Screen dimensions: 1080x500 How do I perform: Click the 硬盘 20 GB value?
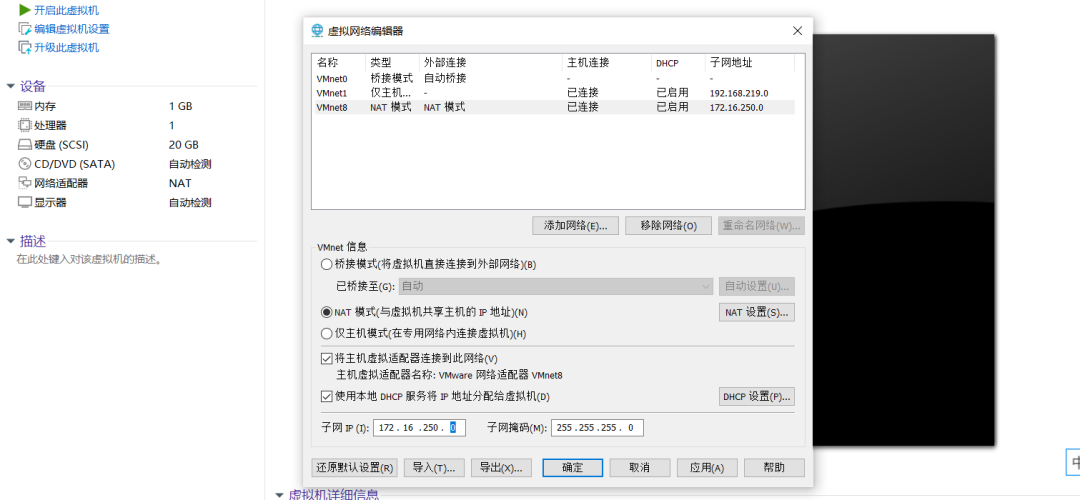pyautogui.click(x=183, y=145)
